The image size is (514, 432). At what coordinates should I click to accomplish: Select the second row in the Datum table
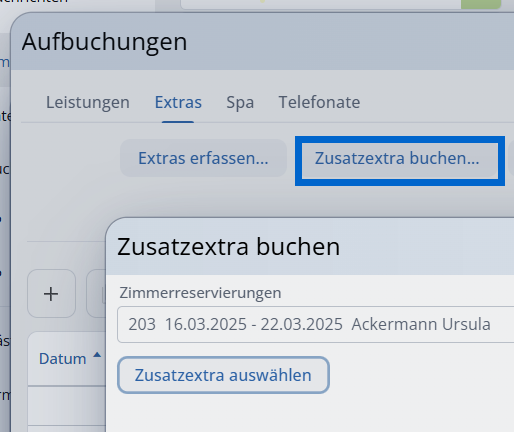click(x=67, y=429)
